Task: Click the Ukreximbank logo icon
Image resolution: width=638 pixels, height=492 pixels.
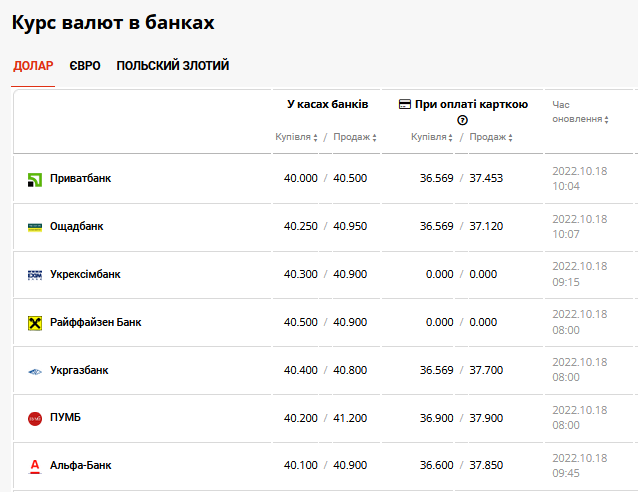Action: (x=35, y=275)
